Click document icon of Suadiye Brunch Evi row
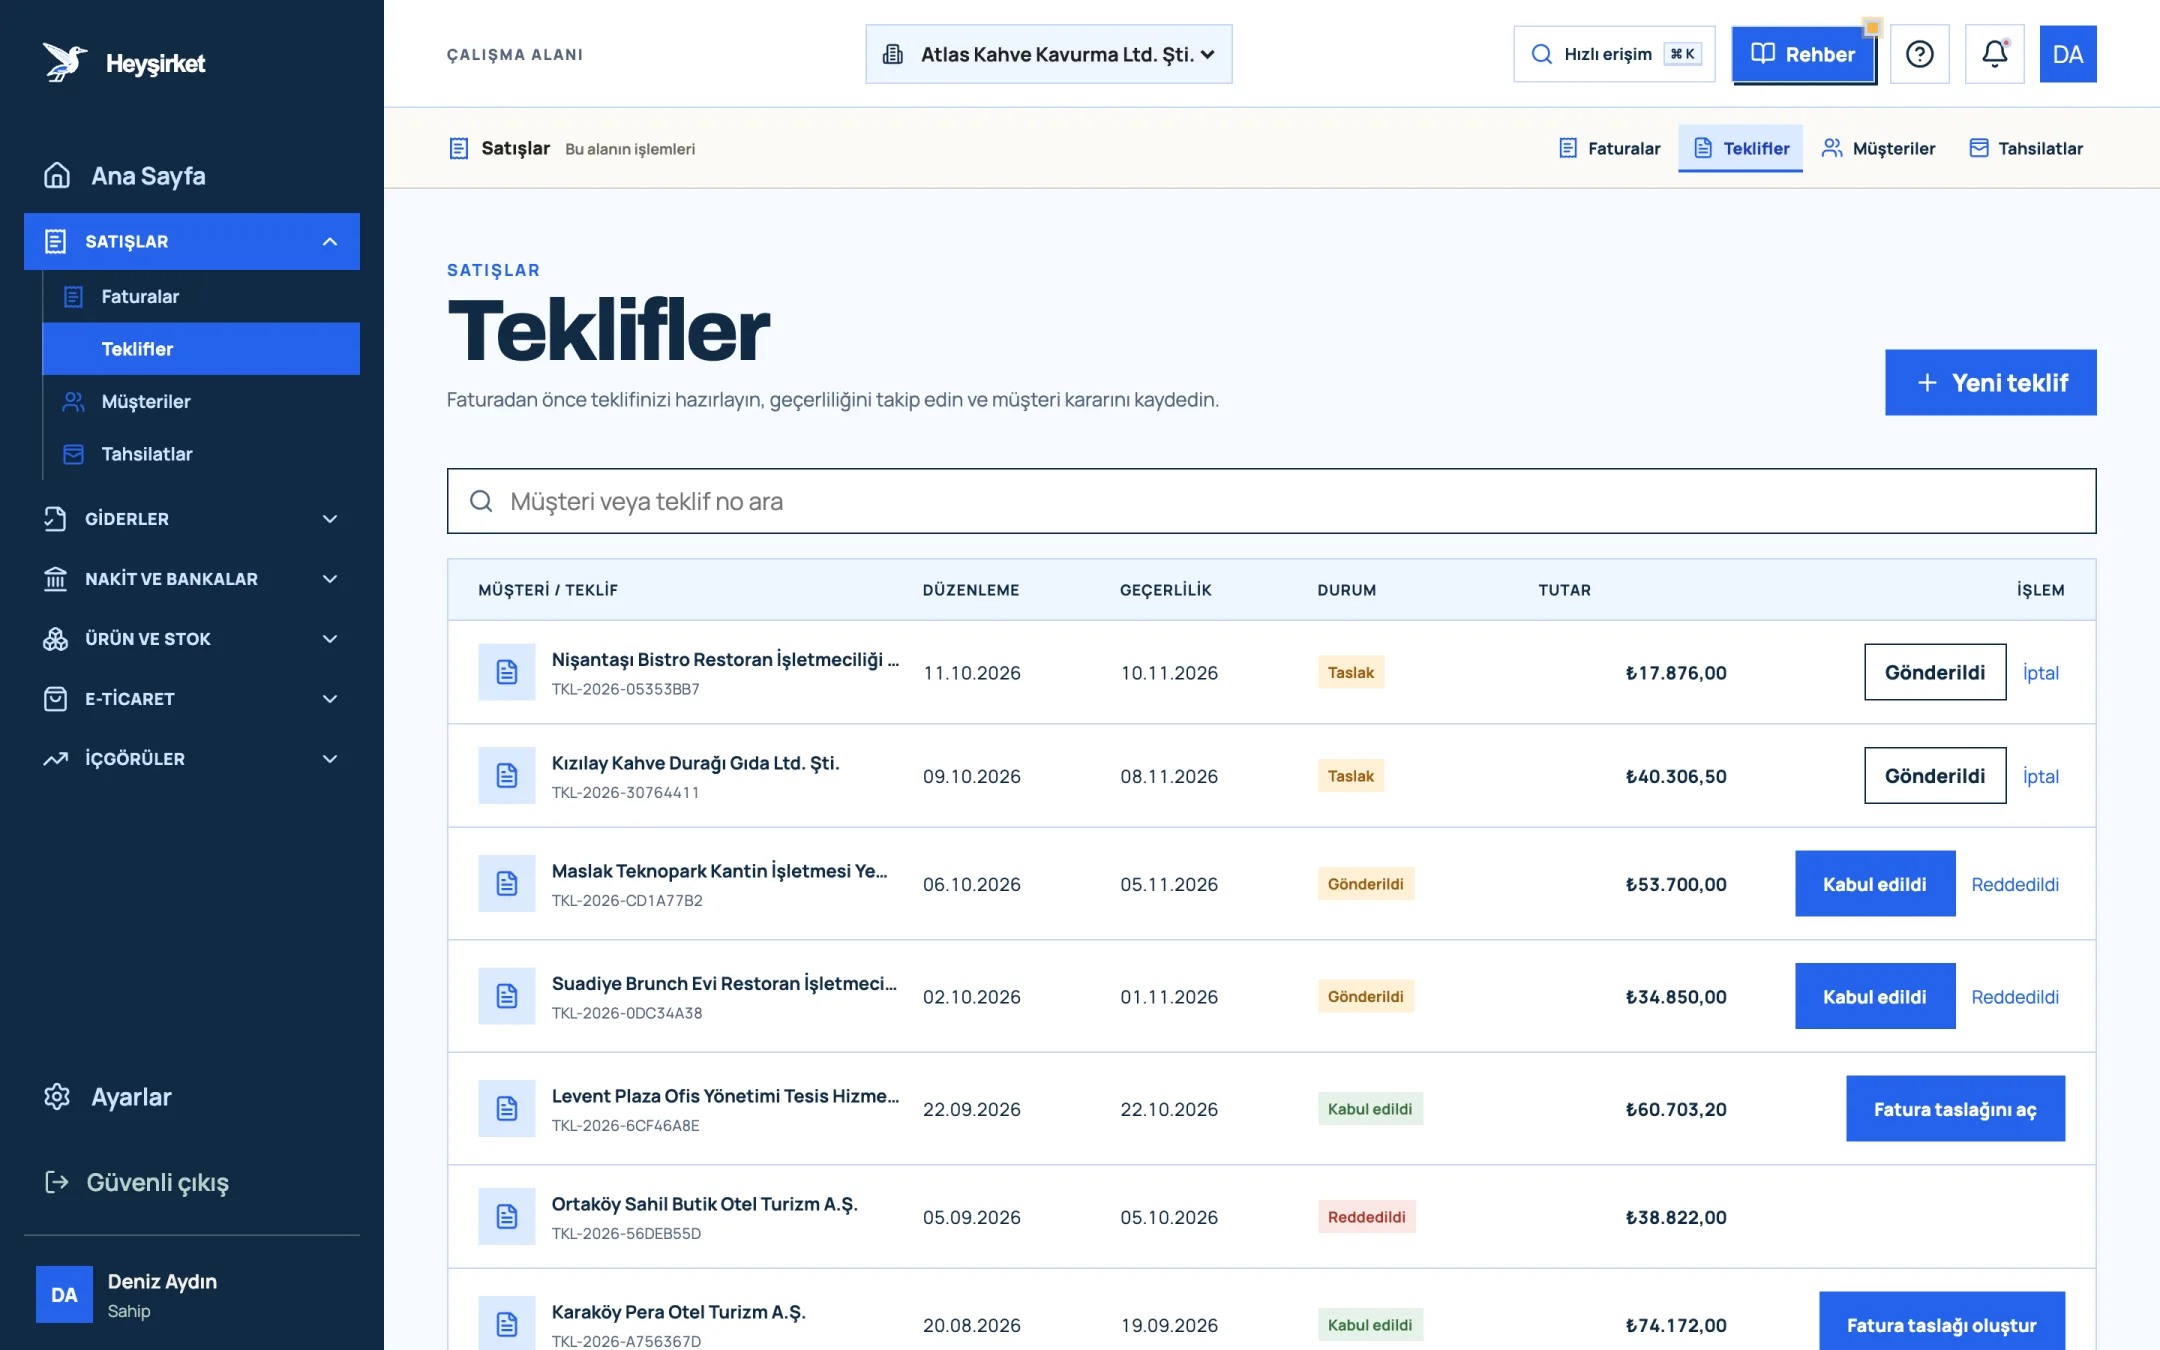The height and width of the screenshot is (1350, 2160). (507, 996)
